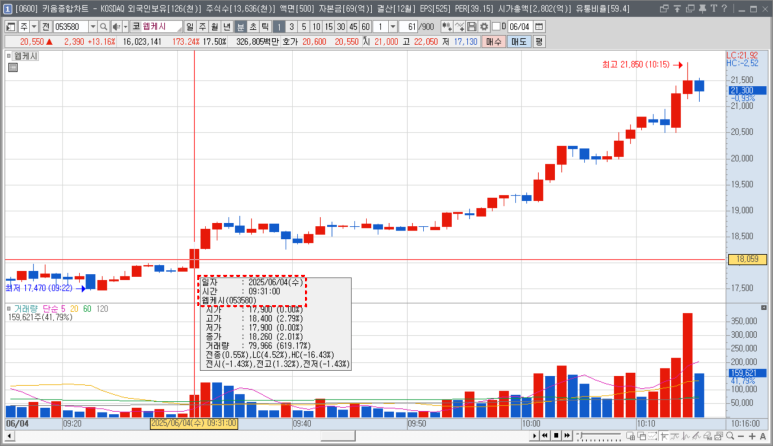Click the stock name field 웹케시
The height and width of the screenshot is (446, 773).
(161, 27)
